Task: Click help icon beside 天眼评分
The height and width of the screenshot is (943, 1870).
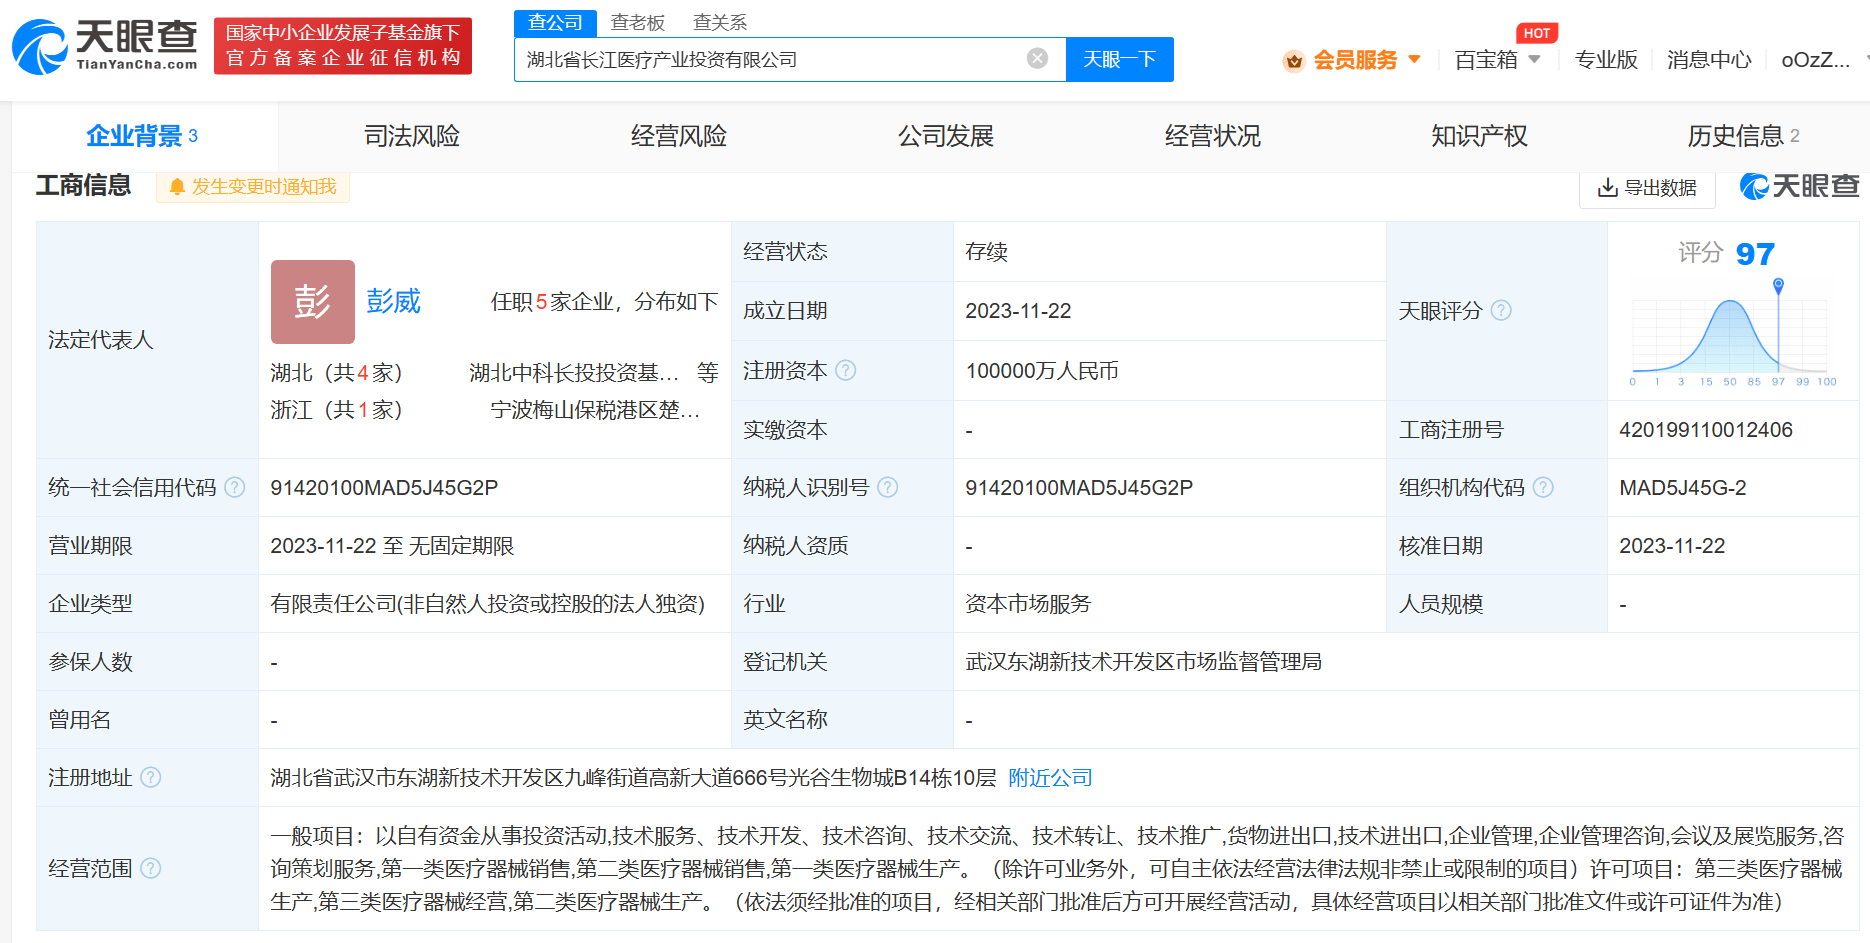Action: (1501, 311)
